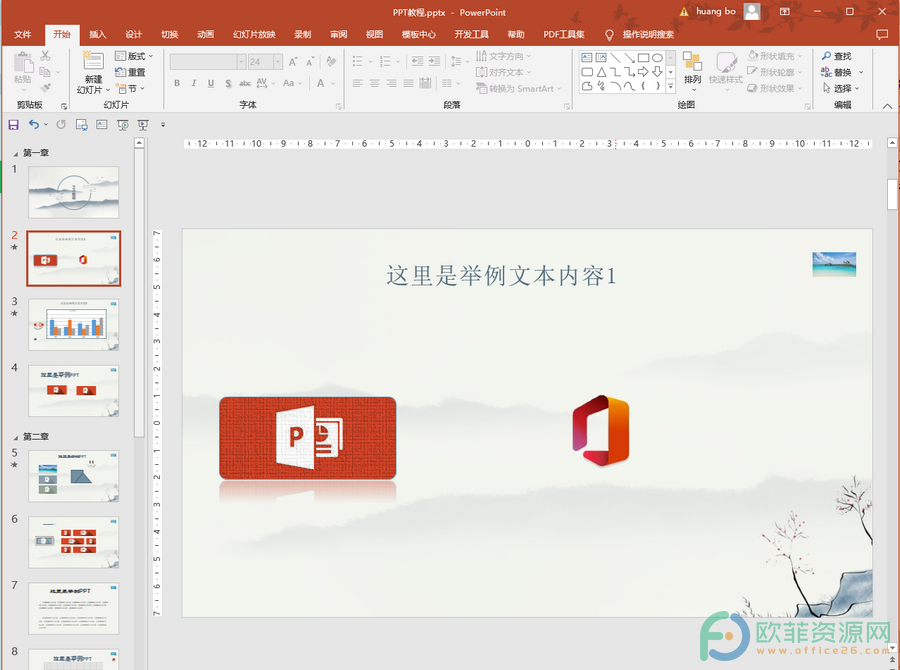The height and width of the screenshot is (670, 900).
Task: Click the Arrange (排列) button
Action: pos(693,72)
